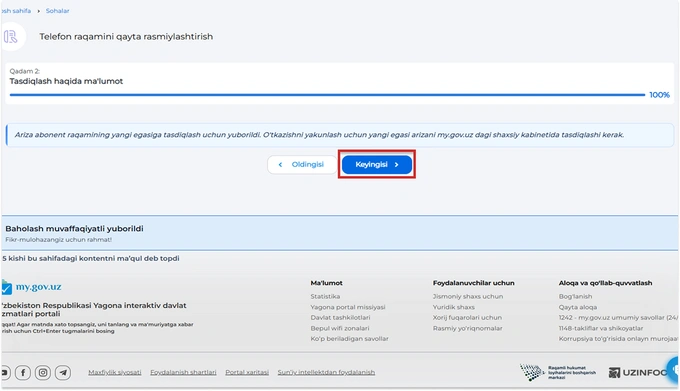Open Bepul wifi zonalari link
The width and height of the screenshot is (680, 391).
(x=340, y=328)
